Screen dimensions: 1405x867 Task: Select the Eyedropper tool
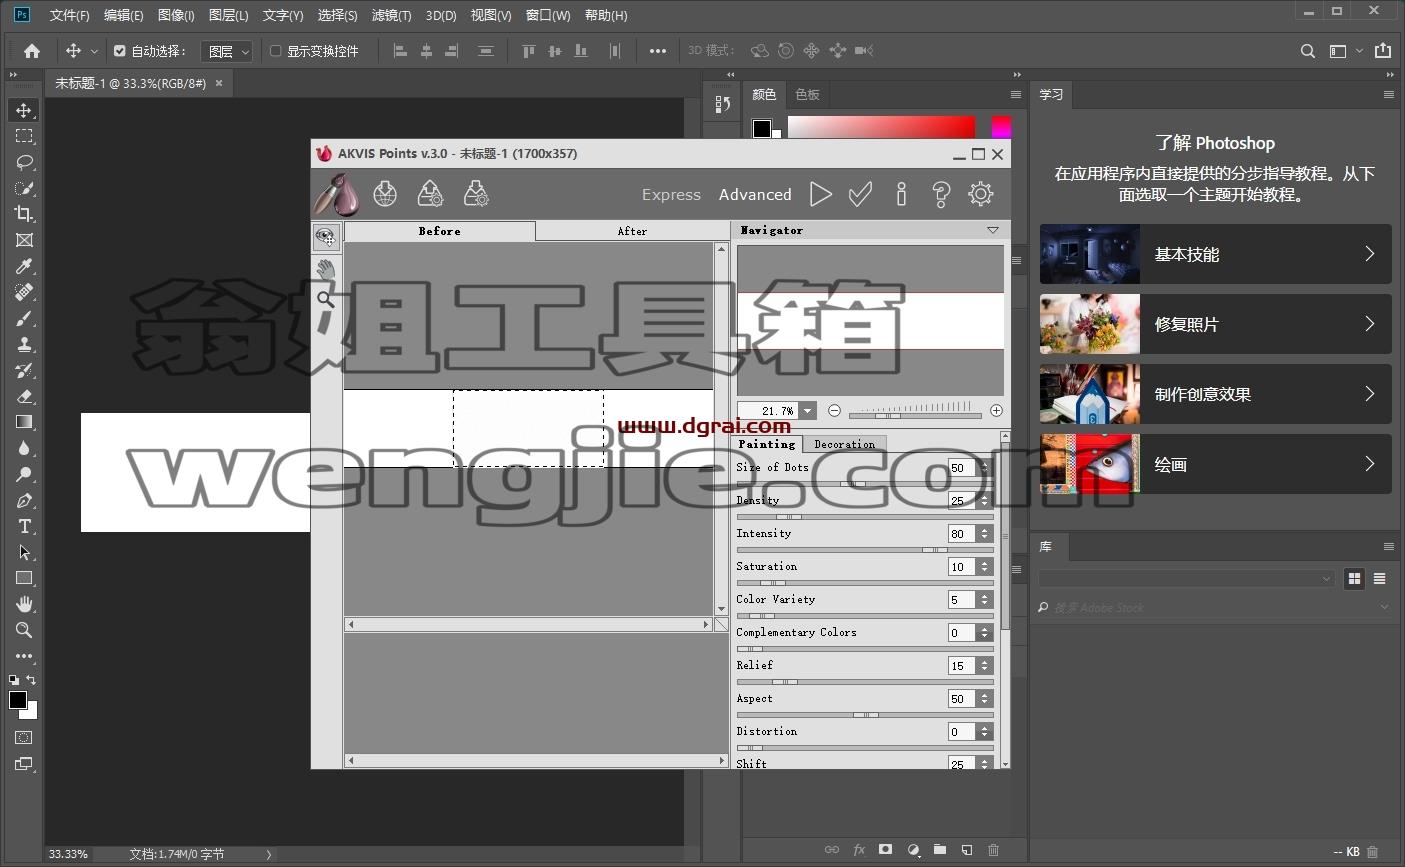pos(24,266)
